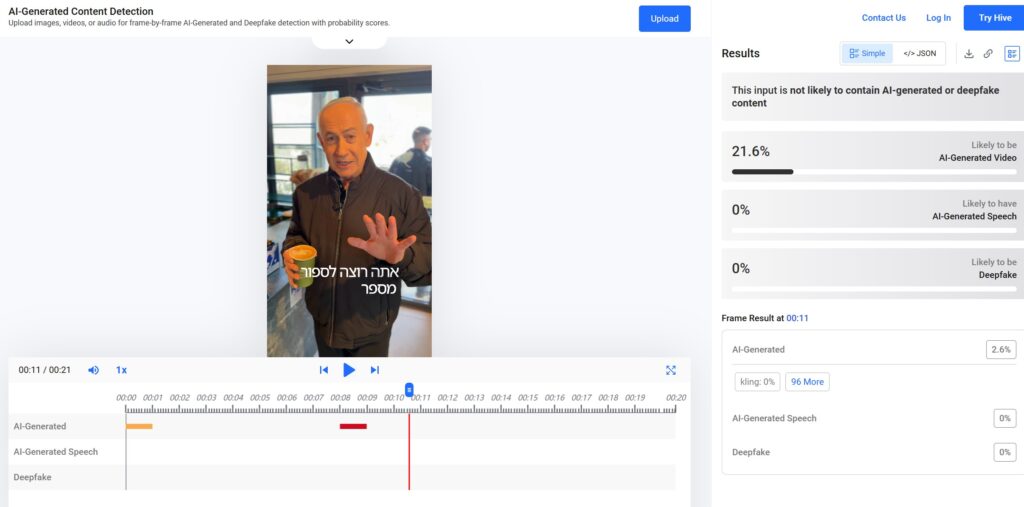Mute the video with speaker icon
Image resolution: width=1024 pixels, height=507 pixels.
pyautogui.click(x=93, y=370)
